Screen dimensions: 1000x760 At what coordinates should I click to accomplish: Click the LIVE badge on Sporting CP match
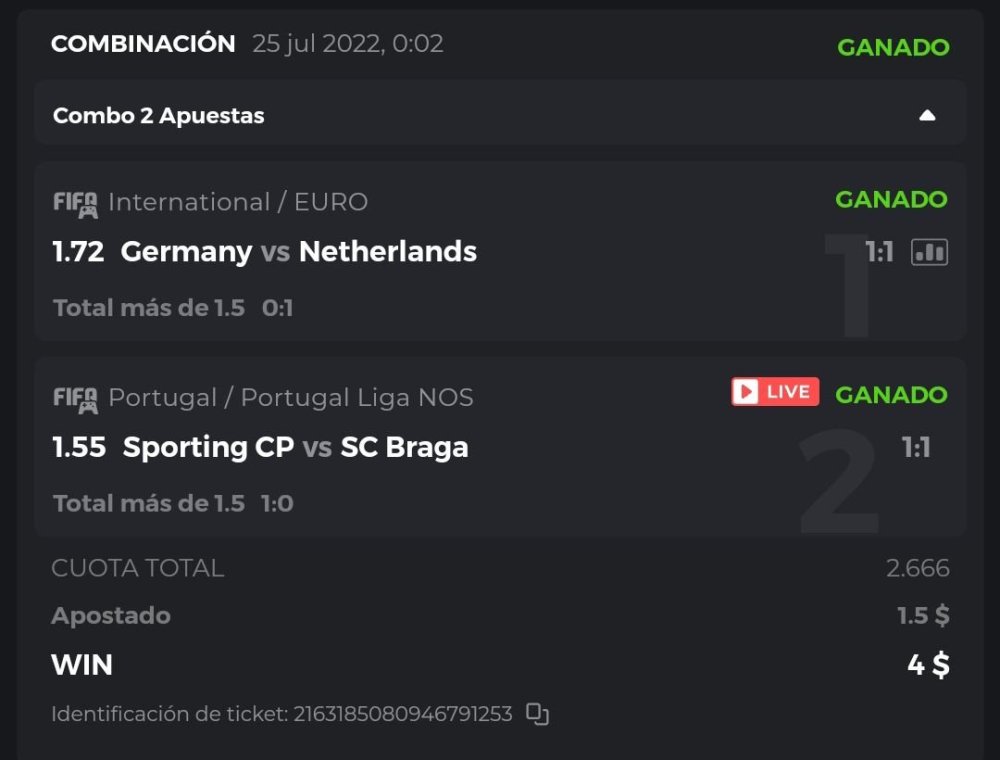pos(775,392)
